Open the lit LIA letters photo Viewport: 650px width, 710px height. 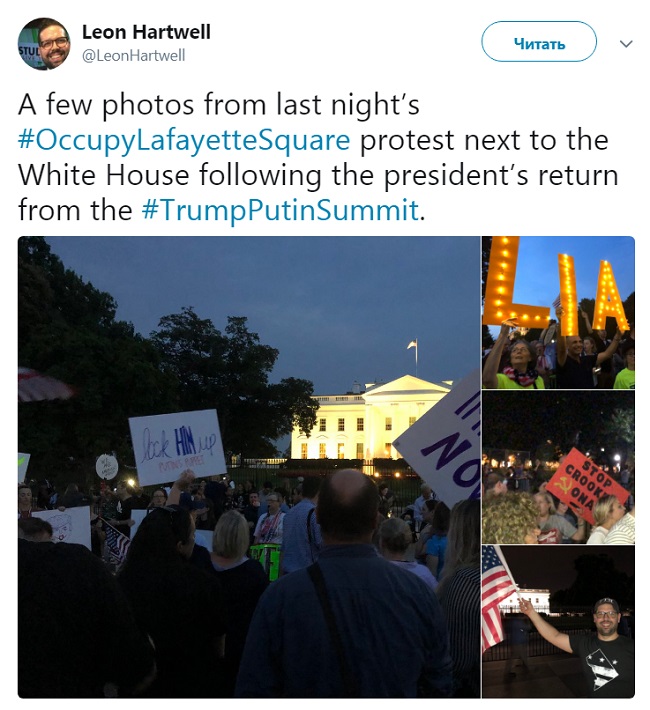point(558,312)
